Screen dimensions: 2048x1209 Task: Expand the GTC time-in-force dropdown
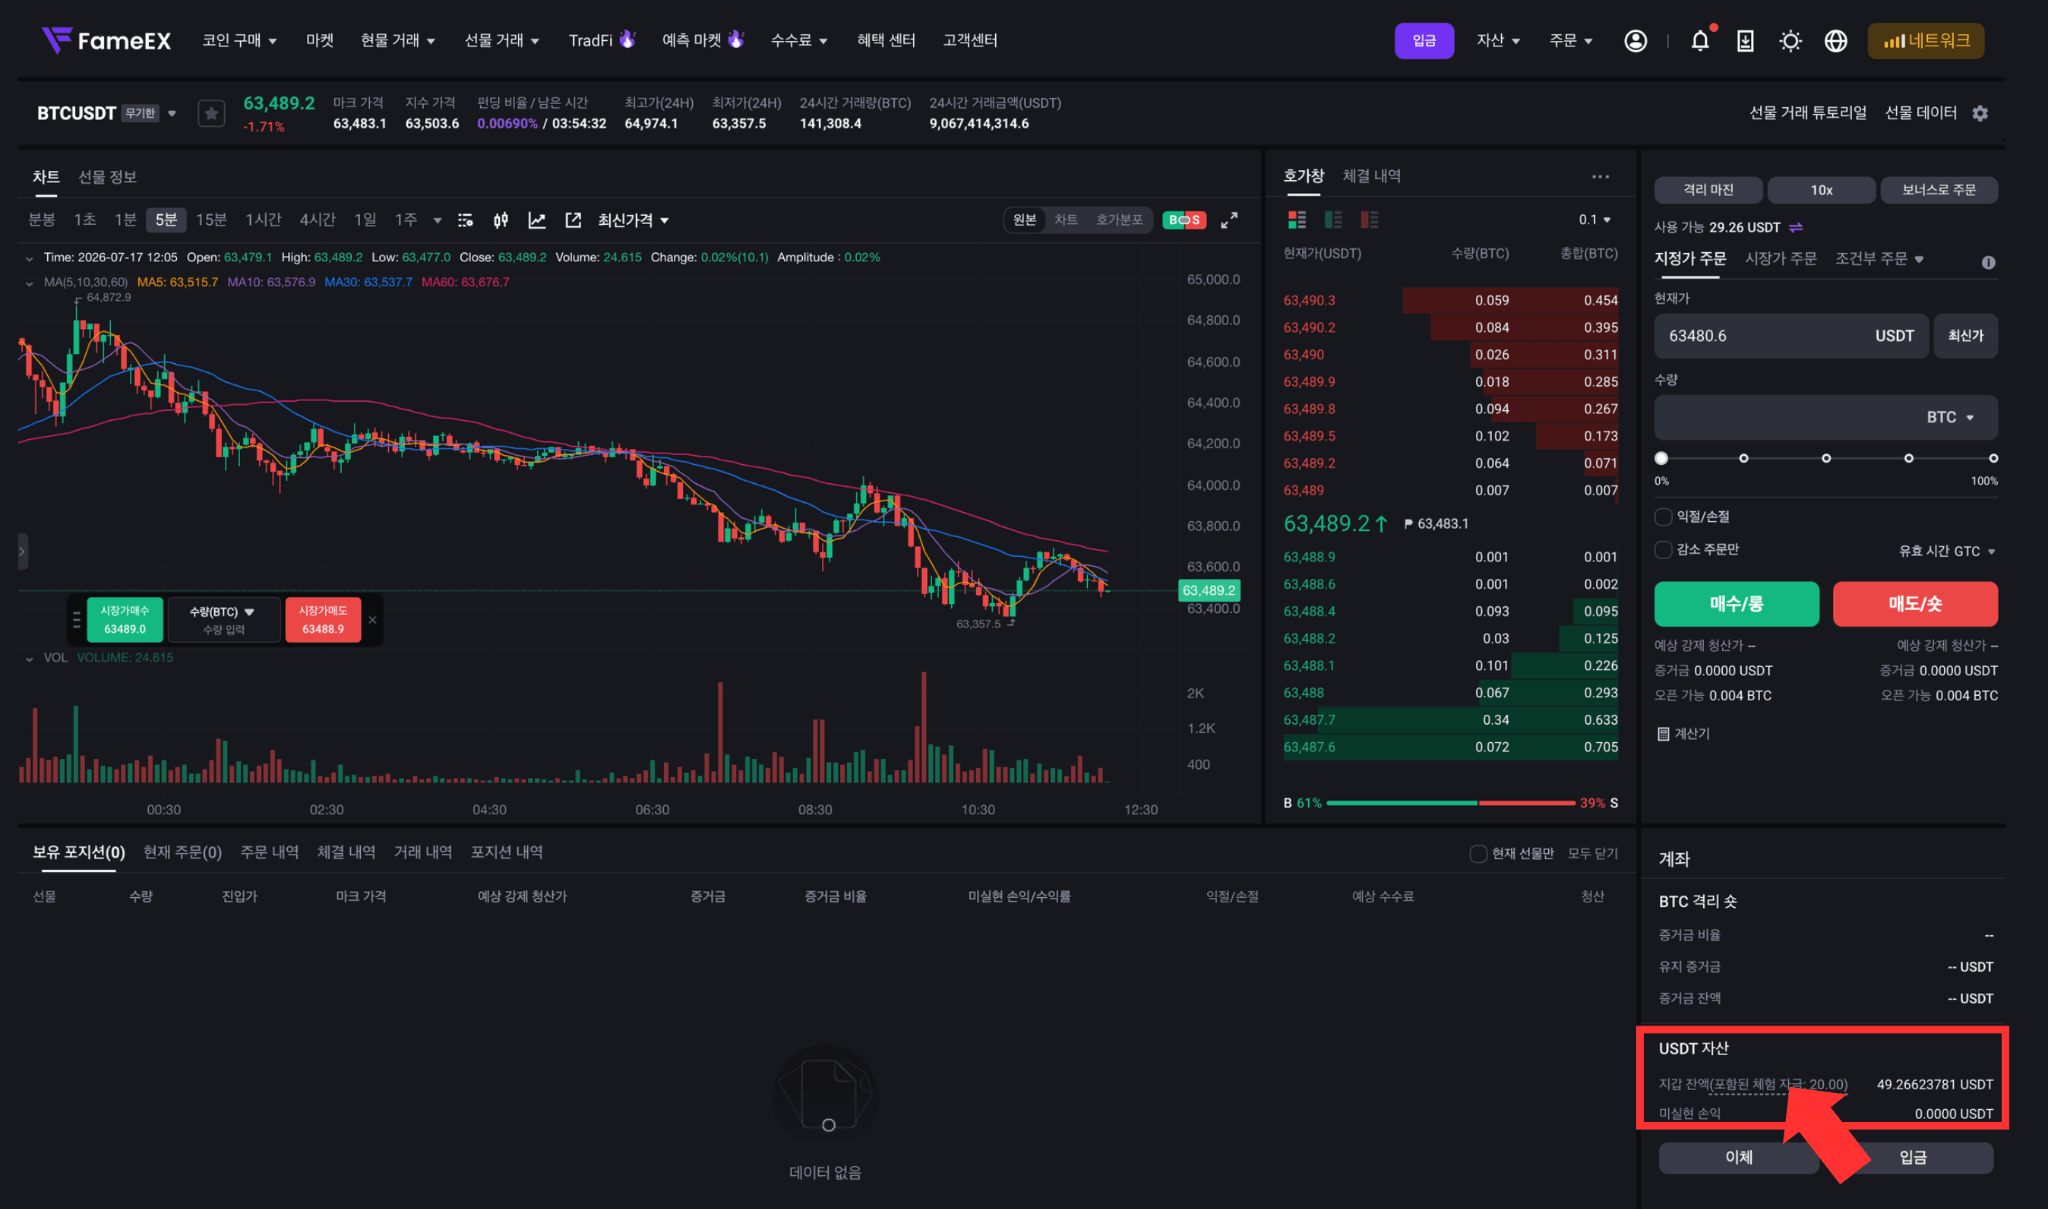pos(1947,551)
